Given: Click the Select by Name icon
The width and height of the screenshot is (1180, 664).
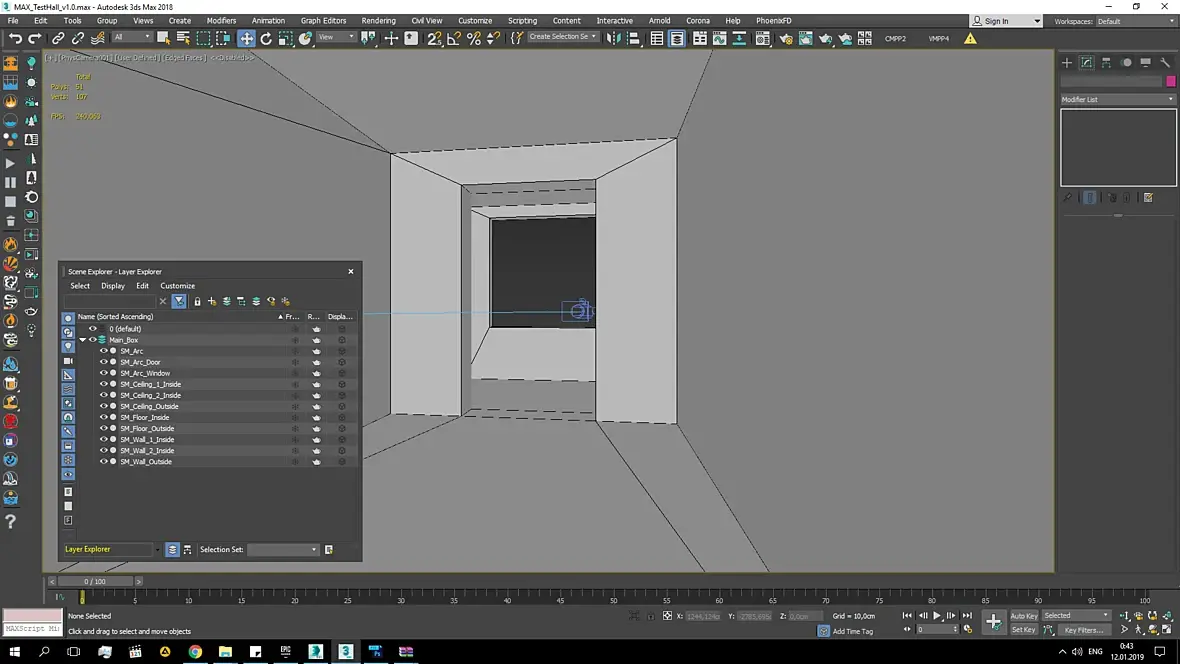Looking at the screenshot, I should click(x=183, y=38).
